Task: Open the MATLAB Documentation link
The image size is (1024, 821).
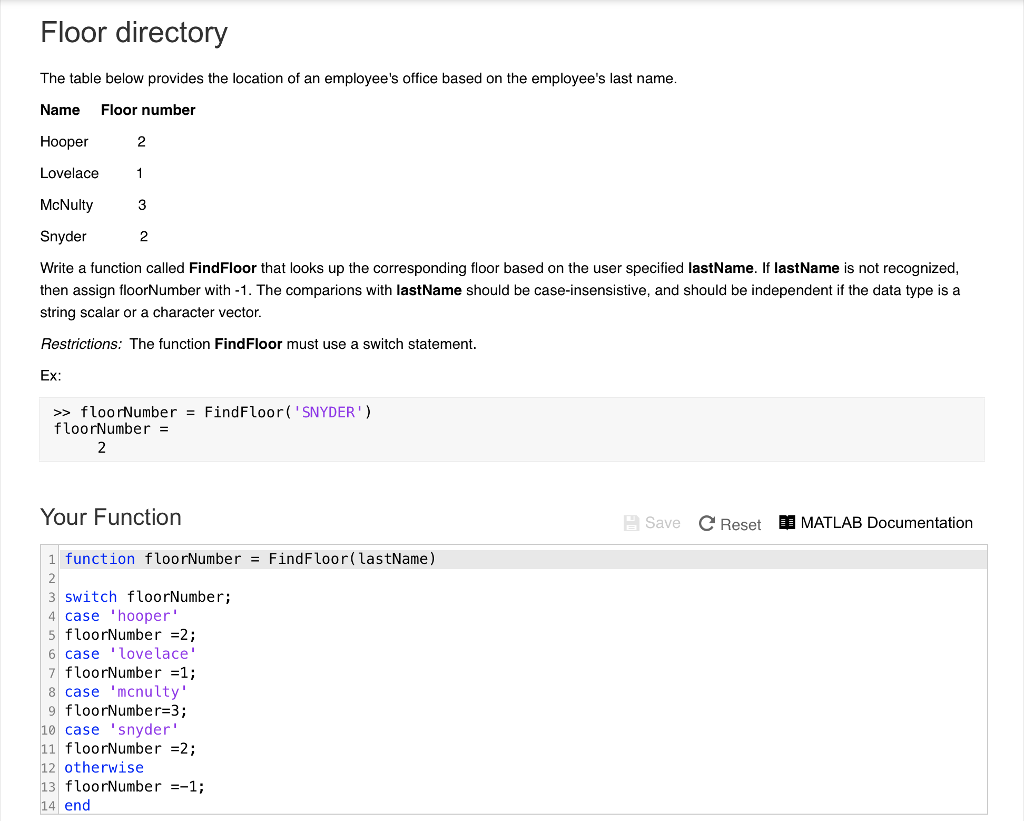Action: pos(886,523)
